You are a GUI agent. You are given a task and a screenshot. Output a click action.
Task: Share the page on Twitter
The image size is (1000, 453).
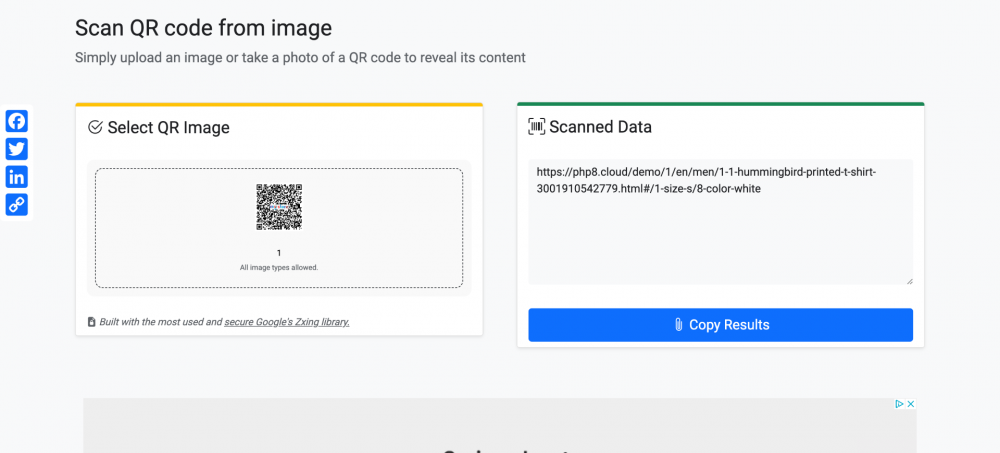(17, 150)
